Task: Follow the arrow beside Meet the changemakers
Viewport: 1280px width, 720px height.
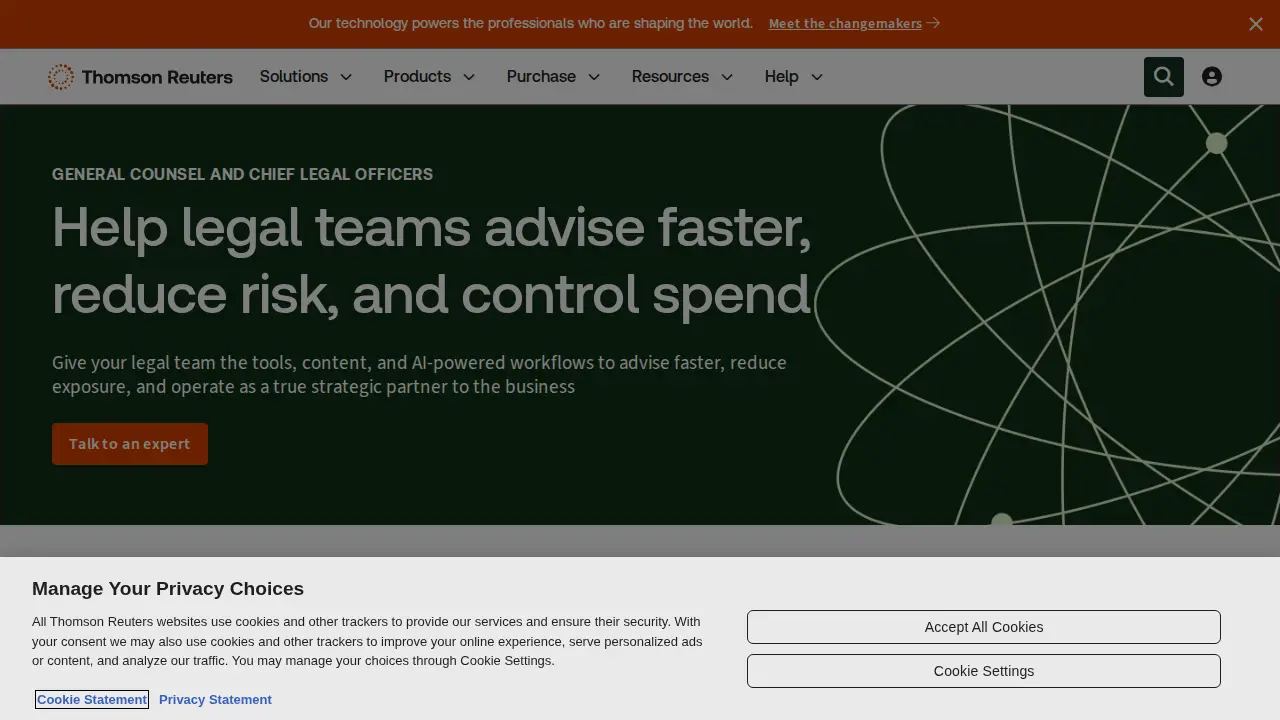Action: 933,23
